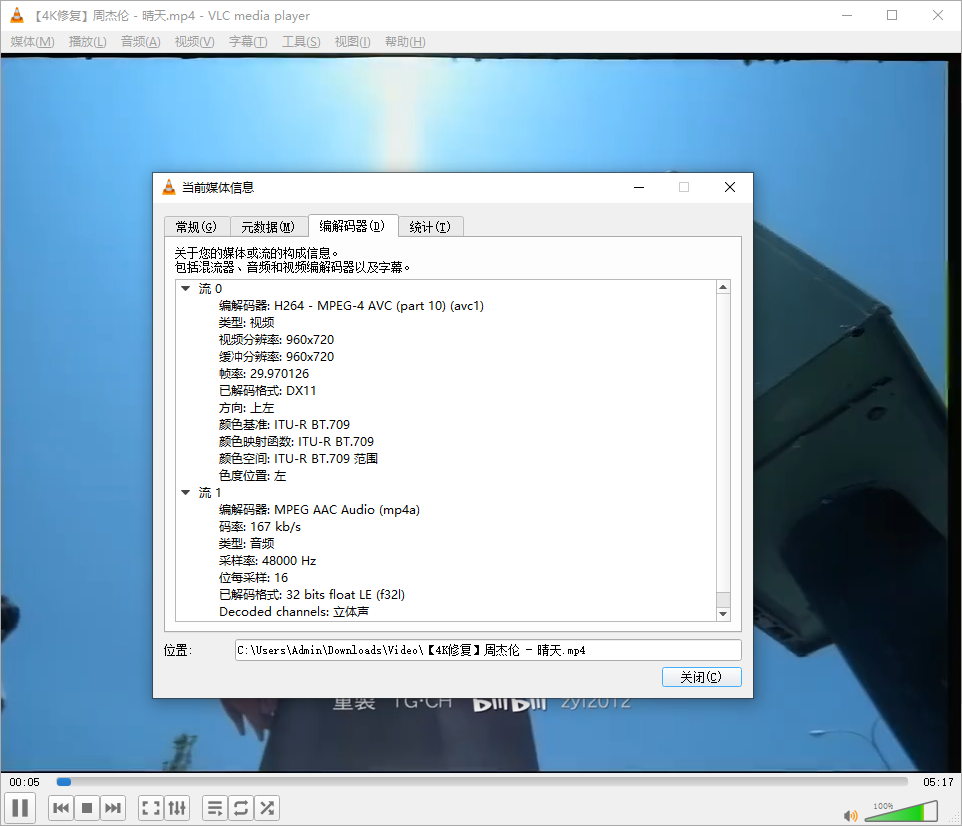Switch to the 统计(T) tab
Viewport: 962px width, 826px height.
point(430,227)
